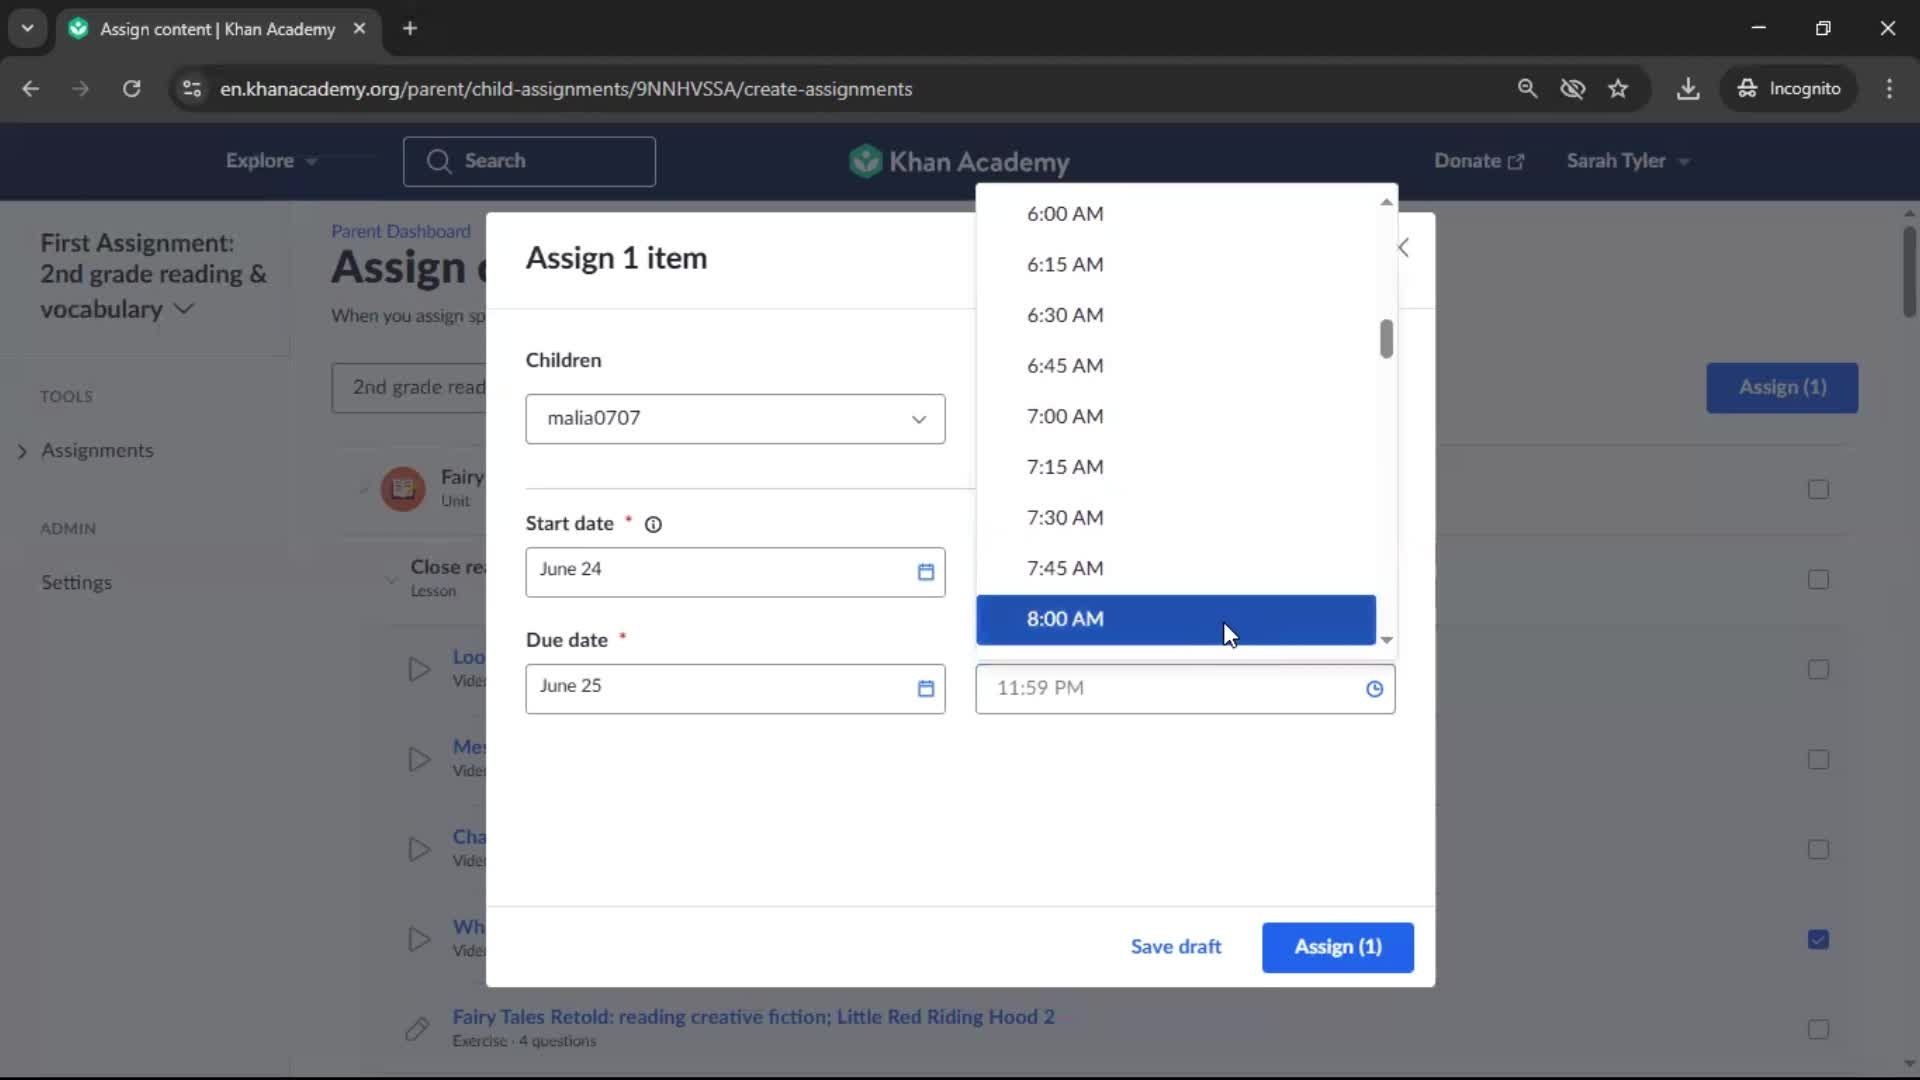Viewport: 1920px width, 1080px height.
Task: Expand the Assignments sidebar section
Action: coord(22,451)
